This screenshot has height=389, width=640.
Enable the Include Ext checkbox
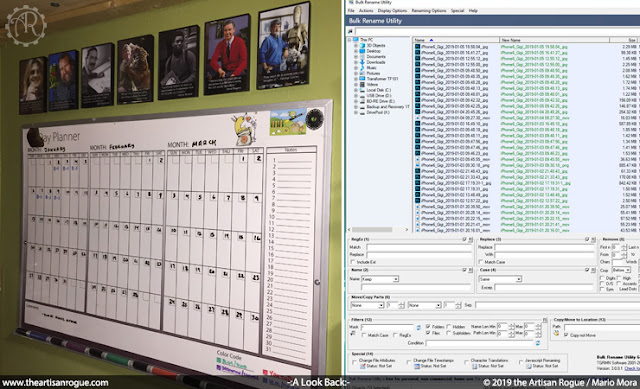tap(353, 262)
